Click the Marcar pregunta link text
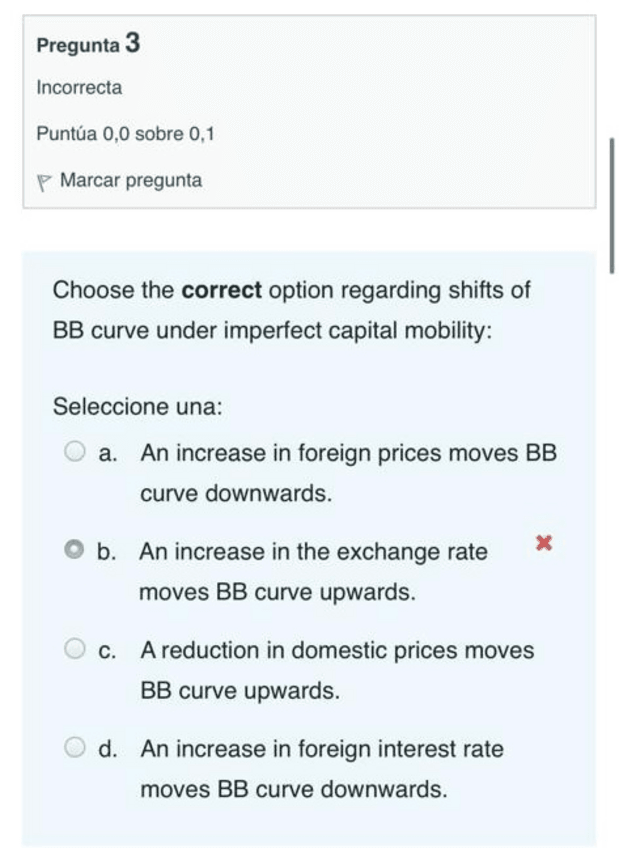 tap(130, 181)
